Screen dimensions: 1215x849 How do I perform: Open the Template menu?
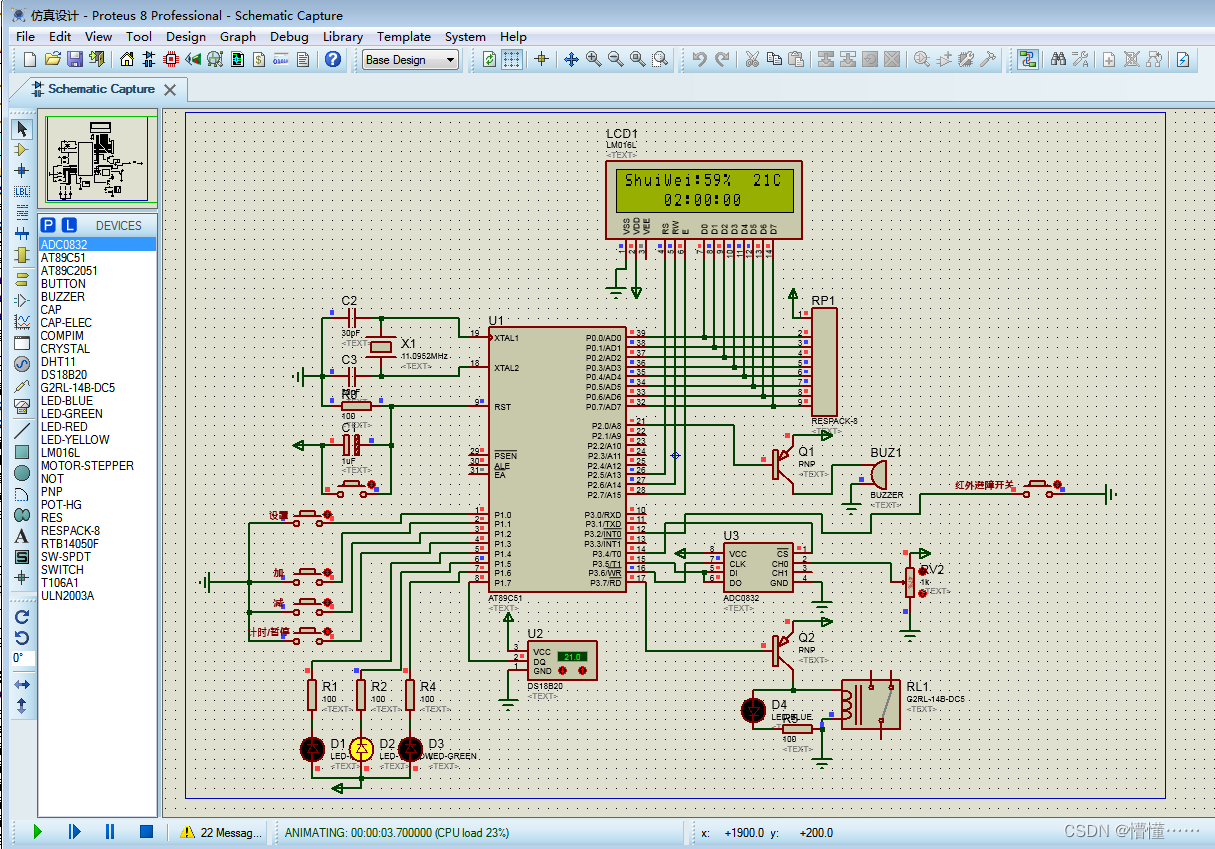coord(404,36)
